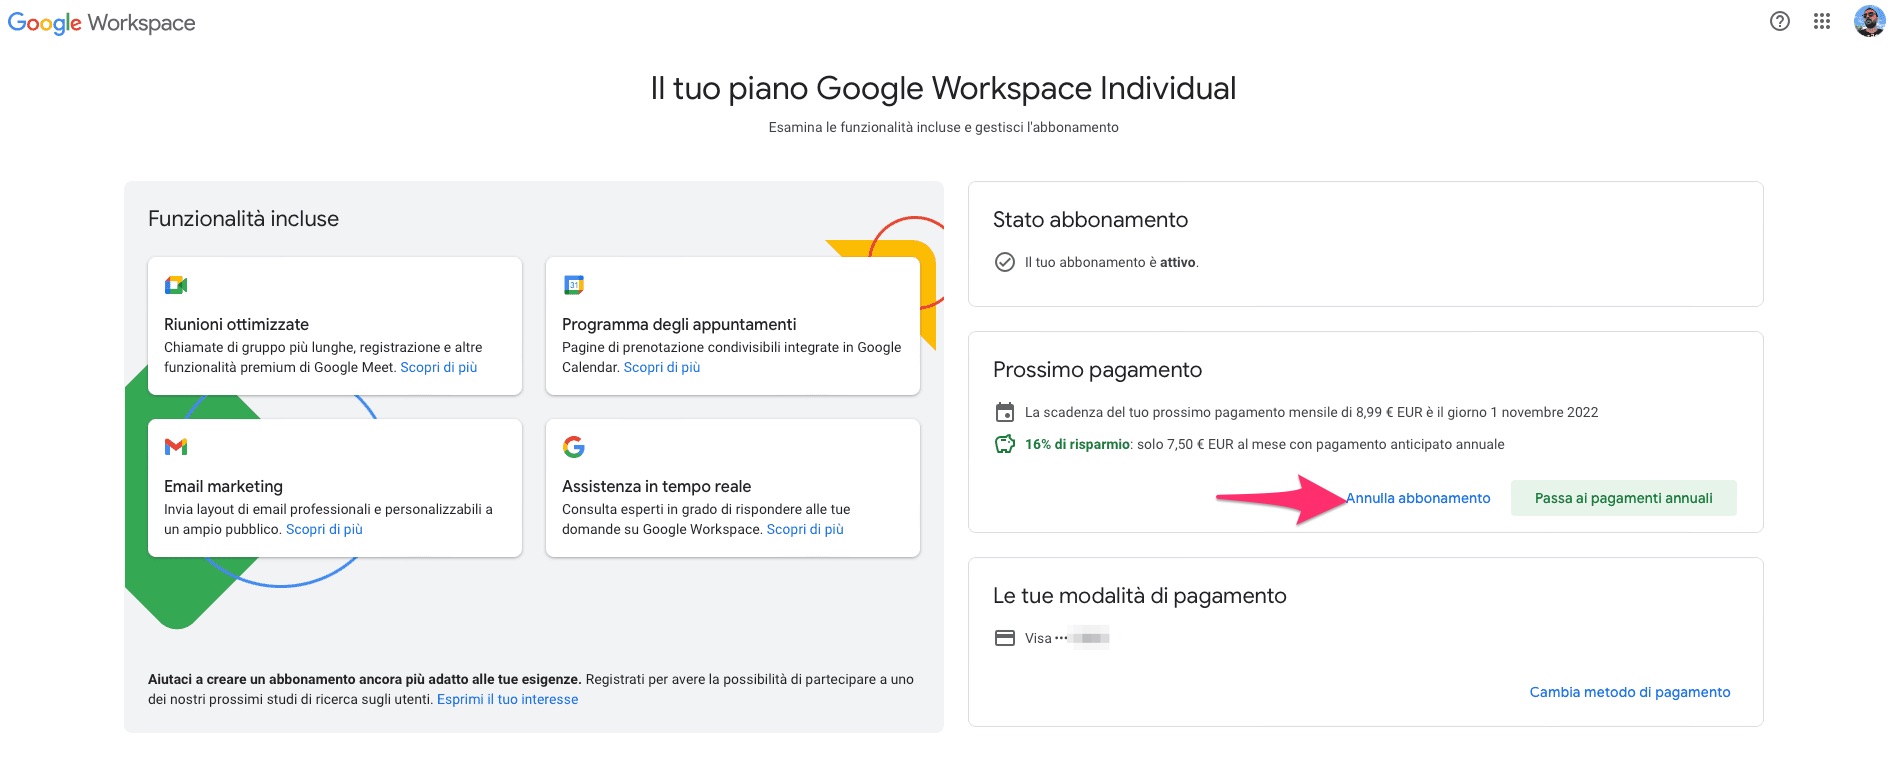
Task: Click Le tue modalità di pagamento heading
Action: (x=1139, y=596)
